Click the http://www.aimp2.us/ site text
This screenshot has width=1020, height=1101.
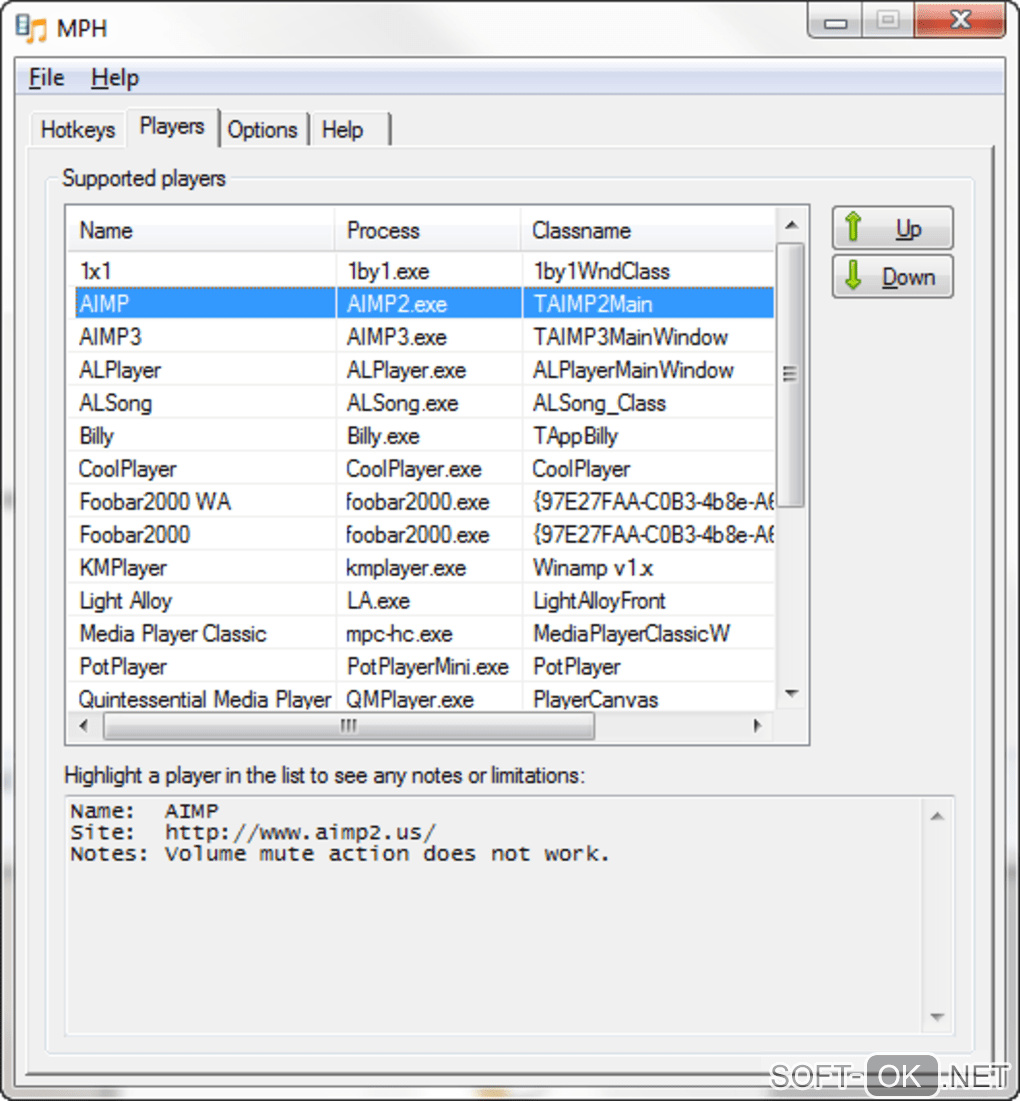pos(300,833)
